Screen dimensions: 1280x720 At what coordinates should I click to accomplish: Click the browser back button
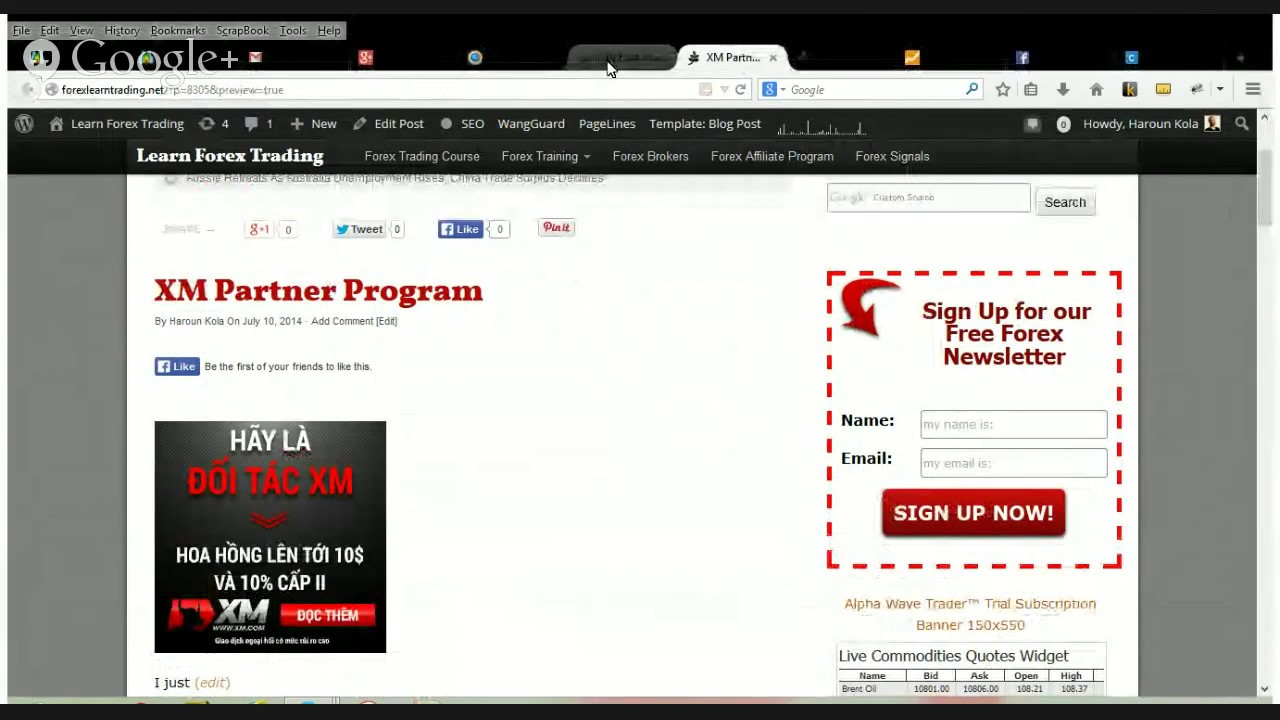(27, 90)
